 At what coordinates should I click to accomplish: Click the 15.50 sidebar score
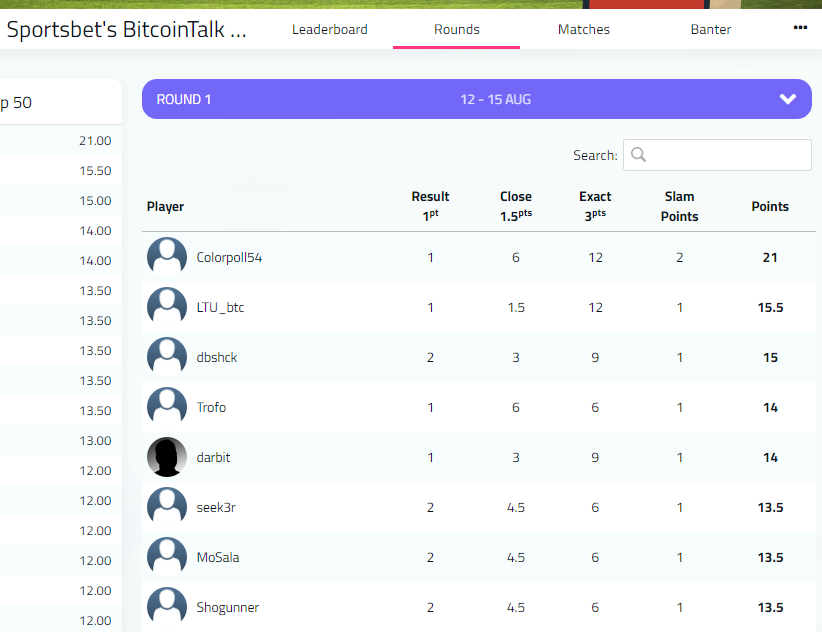click(x=95, y=170)
